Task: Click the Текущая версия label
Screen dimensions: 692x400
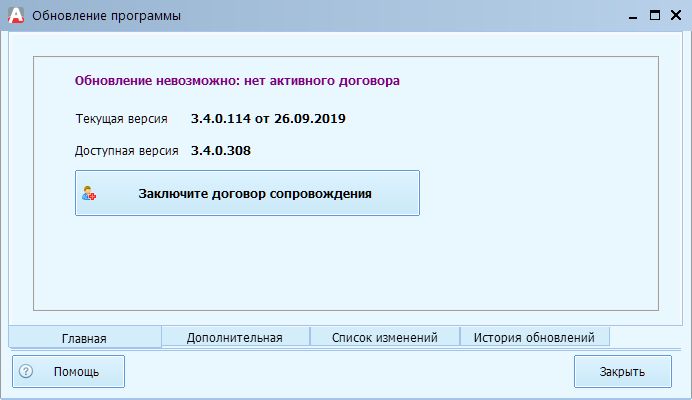Action: (121, 119)
